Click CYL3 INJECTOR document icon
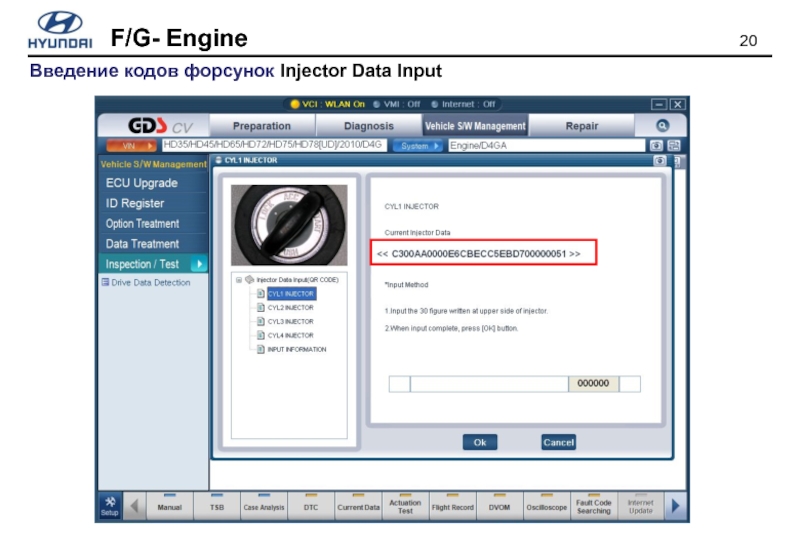Image resolution: width=800 pixels, height=554 pixels. click(261, 321)
